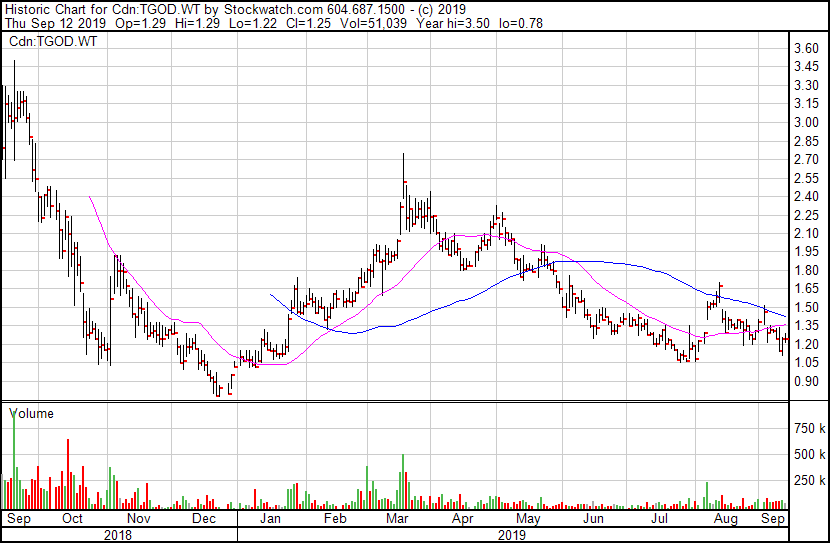830x543 pixels.
Task: Click the tallest September 2018 volume bar
Action: 14,459
